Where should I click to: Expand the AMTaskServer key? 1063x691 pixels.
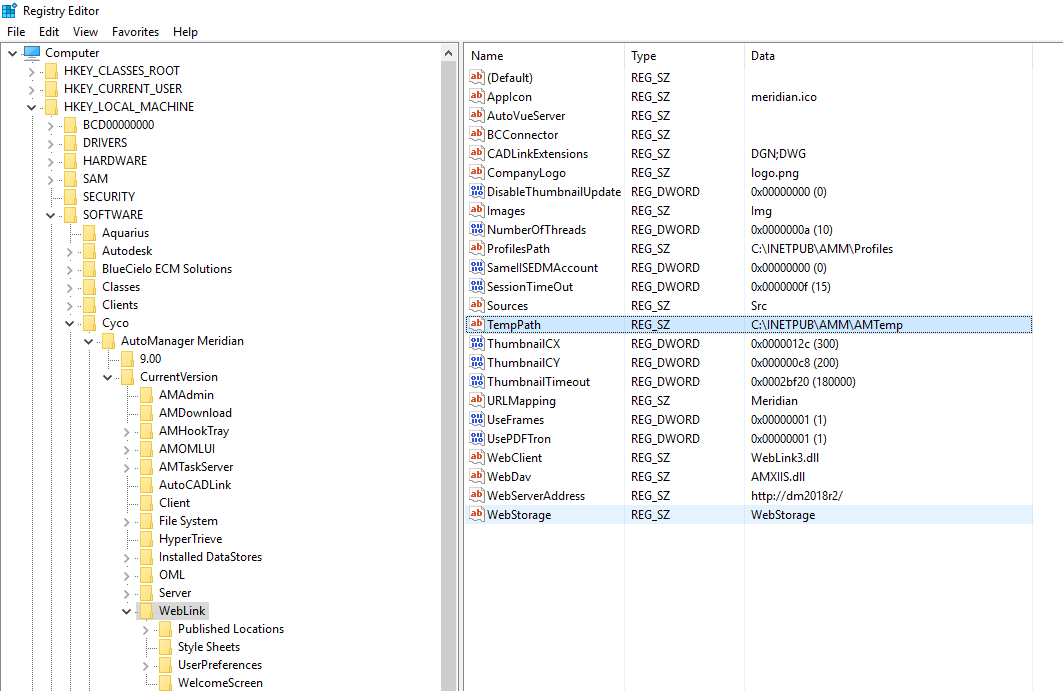pos(126,467)
